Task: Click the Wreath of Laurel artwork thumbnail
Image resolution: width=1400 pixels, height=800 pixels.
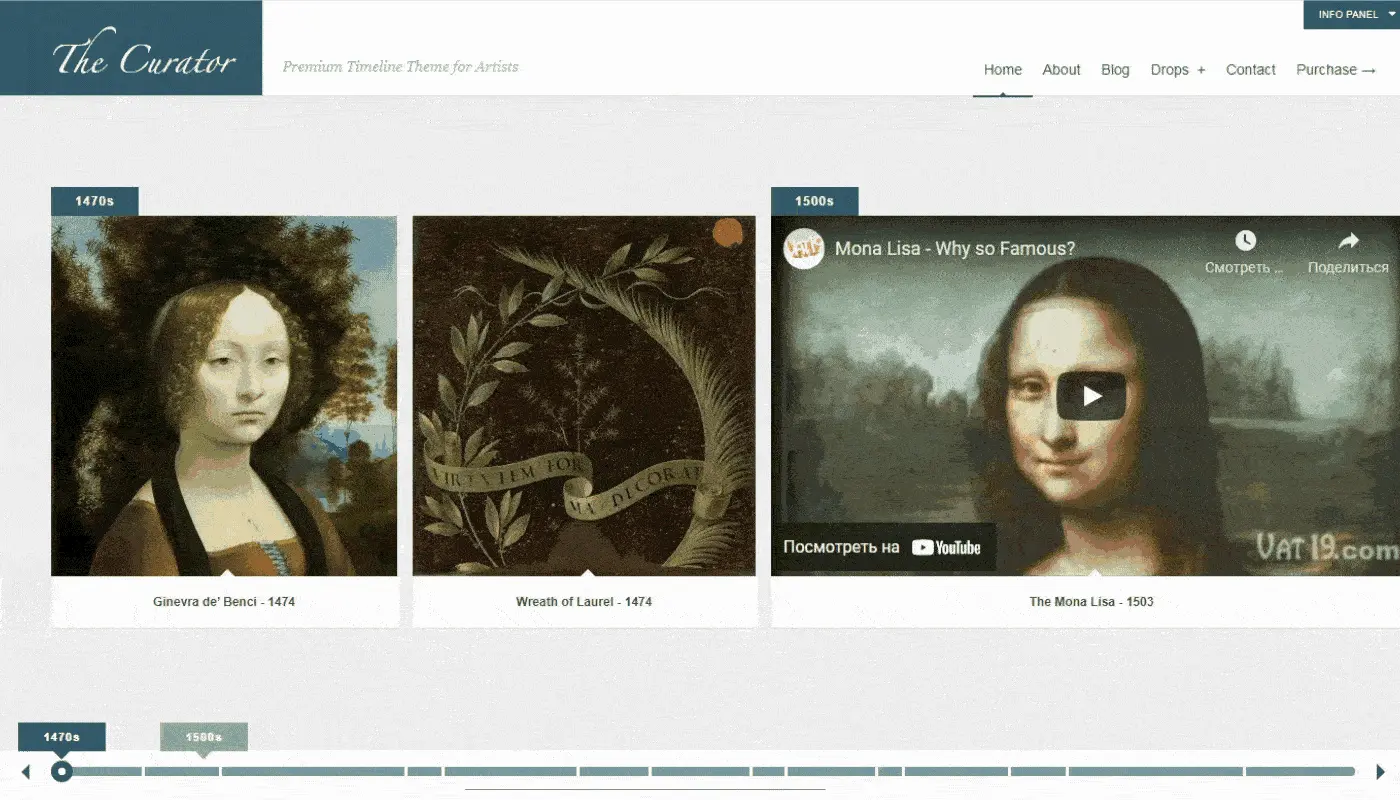Action: (x=584, y=394)
